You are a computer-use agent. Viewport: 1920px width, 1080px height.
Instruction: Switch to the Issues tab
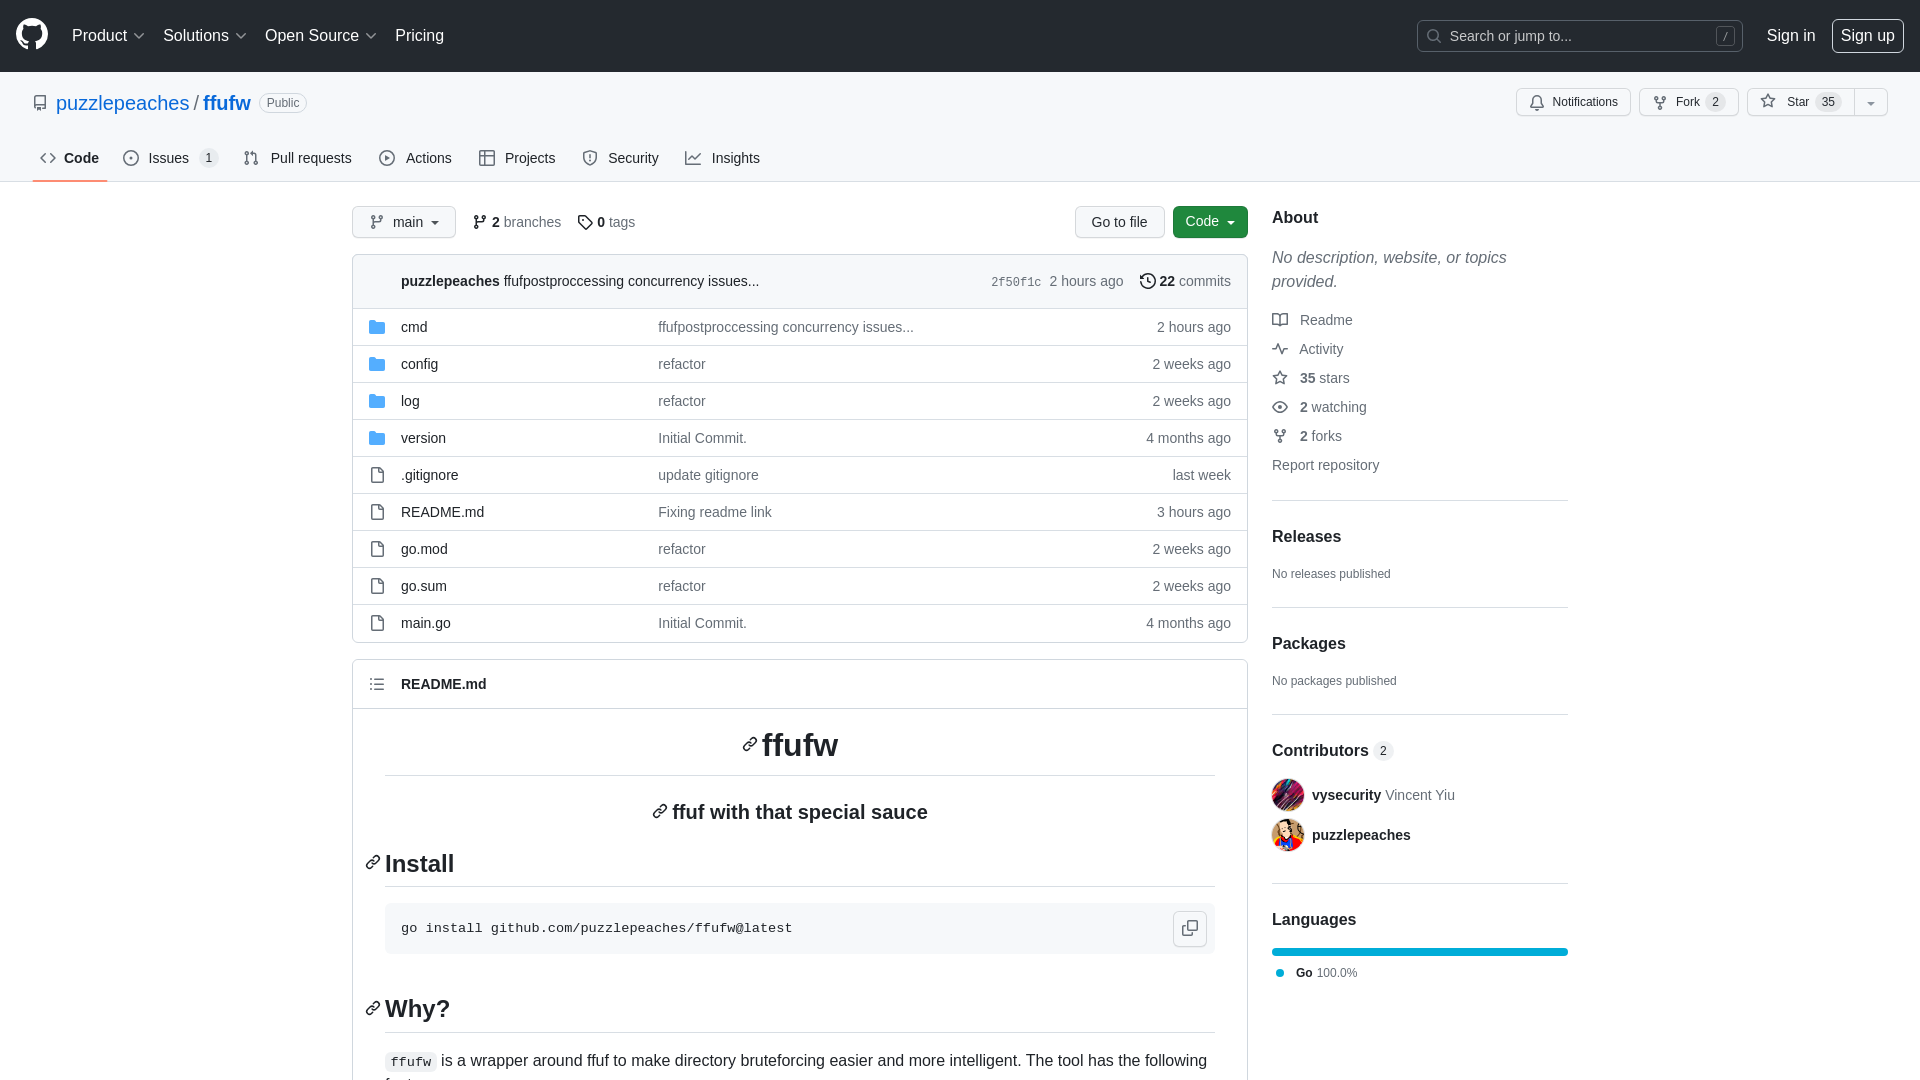point(170,158)
